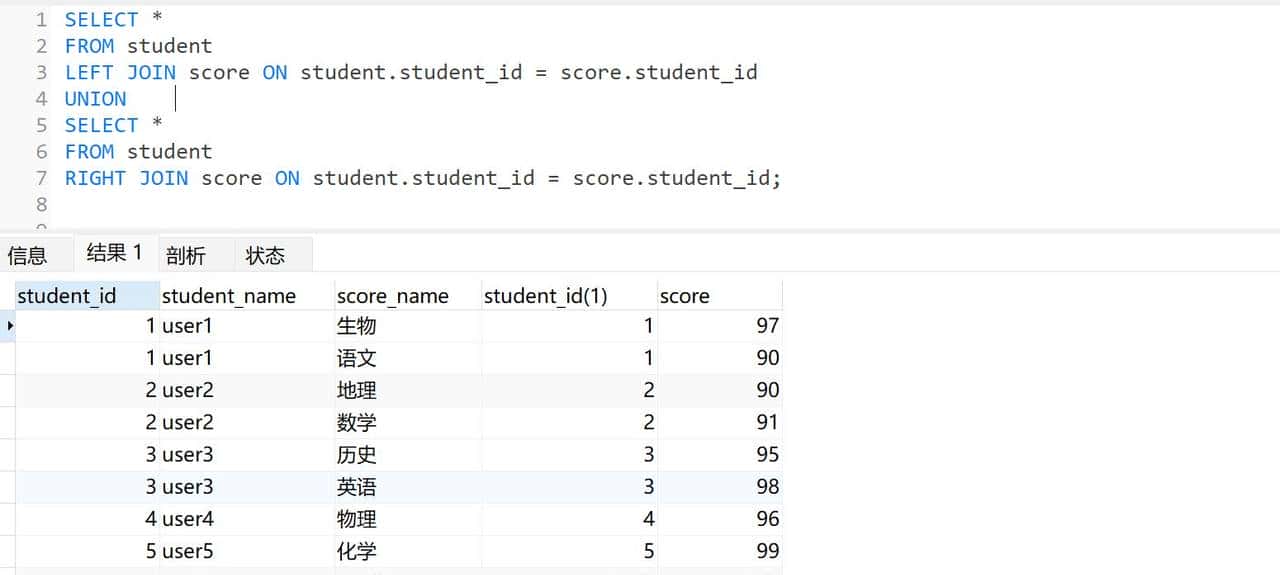Select the cell containing 数学
The image size is (1280, 575).
408,422
